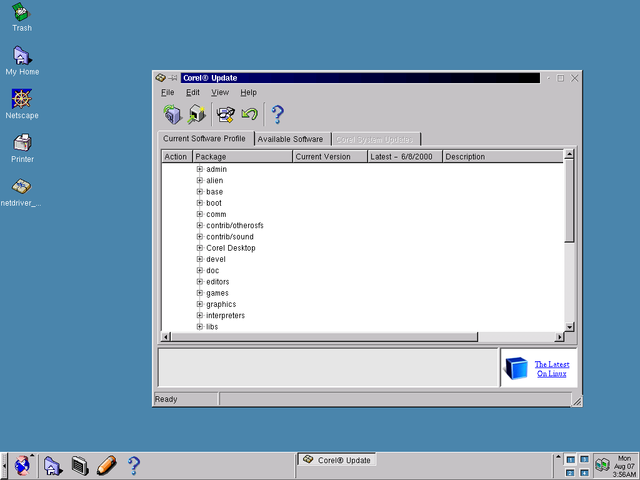
Task: Select the Netscape desktop icon
Action: coord(22,104)
